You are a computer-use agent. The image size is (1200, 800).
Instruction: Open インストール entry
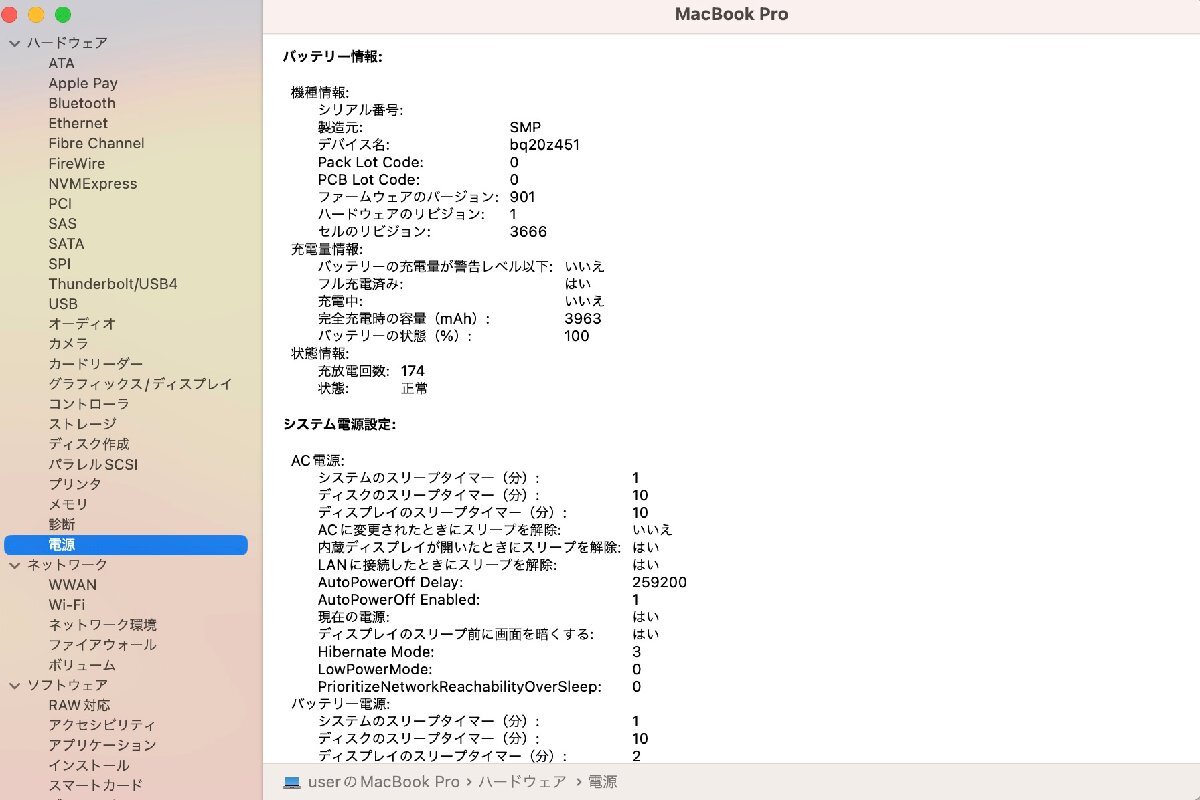(89, 765)
